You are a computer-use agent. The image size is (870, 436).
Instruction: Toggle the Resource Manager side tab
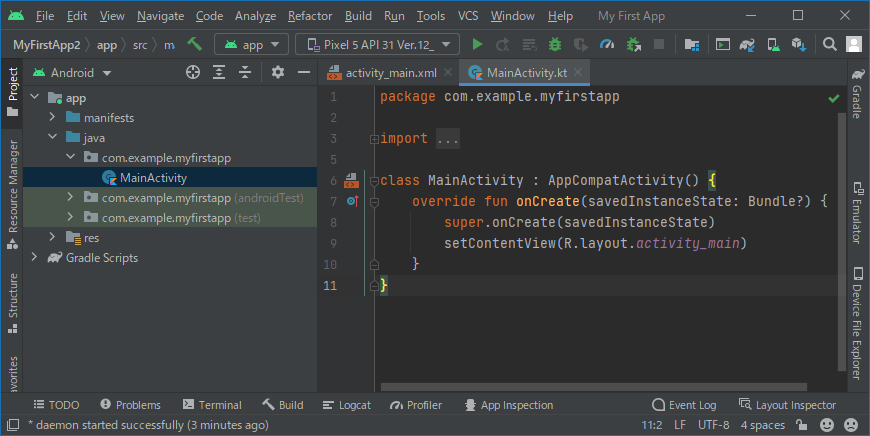point(12,195)
